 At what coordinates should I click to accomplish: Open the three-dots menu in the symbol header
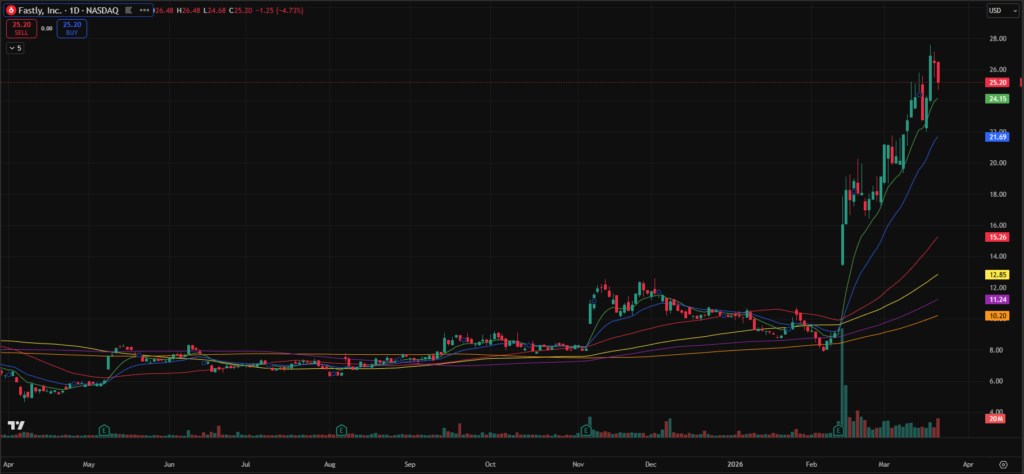tap(145, 10)
